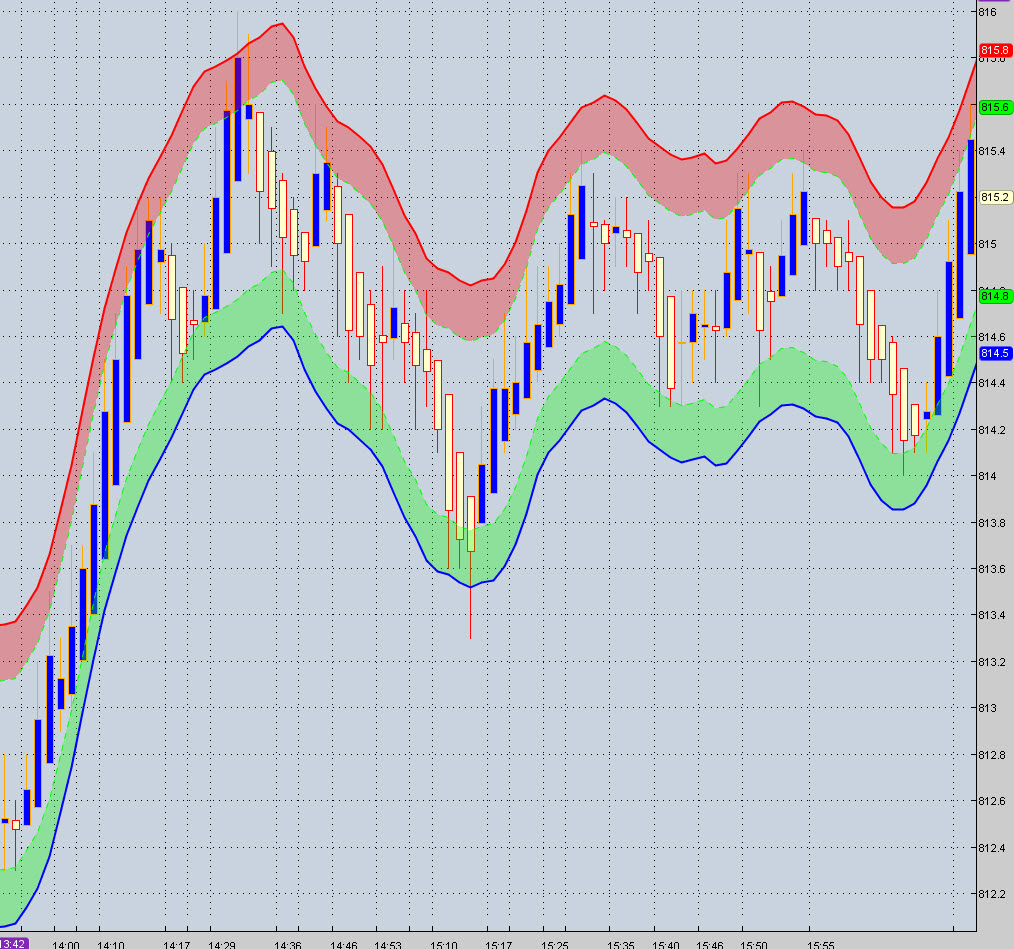Select the 813 price axis label
The image size is (1014, 949).
[987, 708]
